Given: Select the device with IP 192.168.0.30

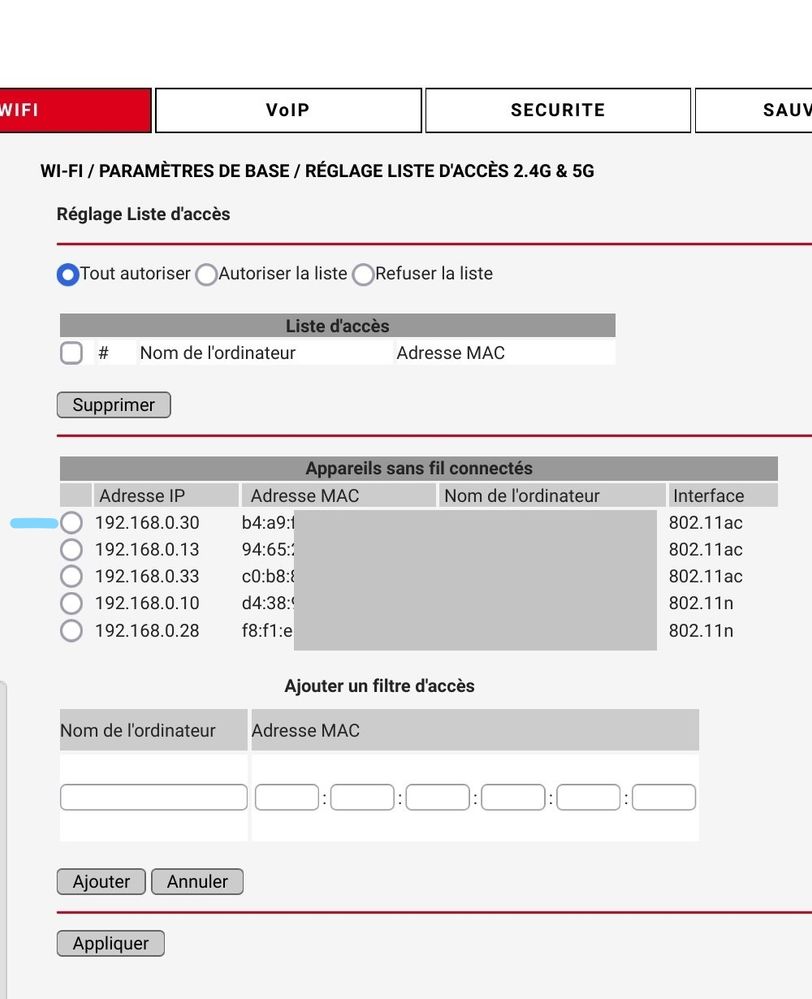Looking at the screenshot, I should [x=71, y=522].
